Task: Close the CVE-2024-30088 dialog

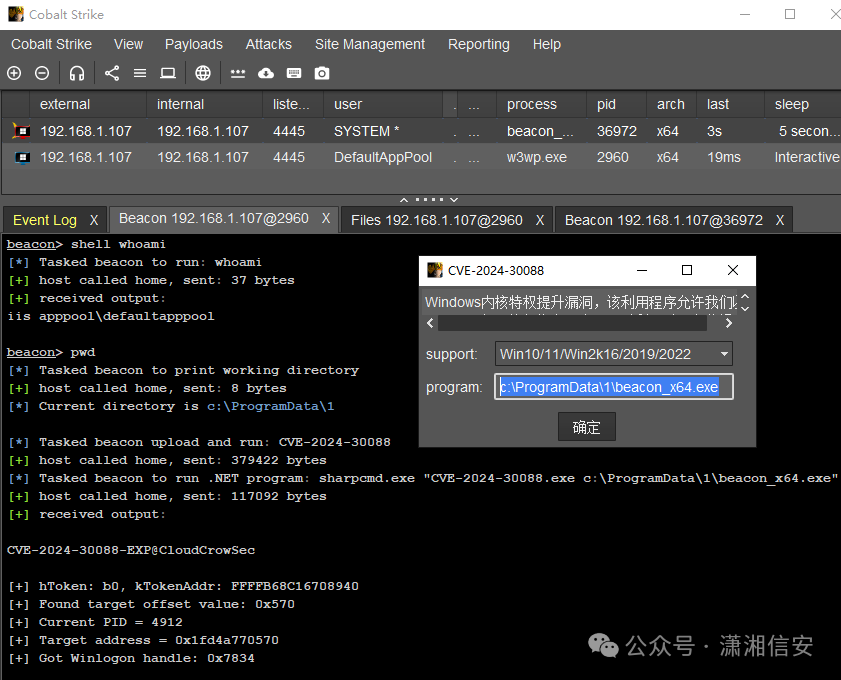Action: 733,270
